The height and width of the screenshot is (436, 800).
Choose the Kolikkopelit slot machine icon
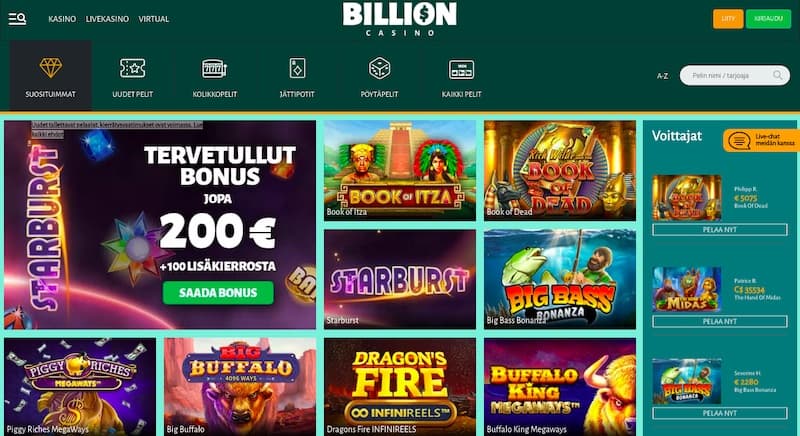(x=214, y=68)
